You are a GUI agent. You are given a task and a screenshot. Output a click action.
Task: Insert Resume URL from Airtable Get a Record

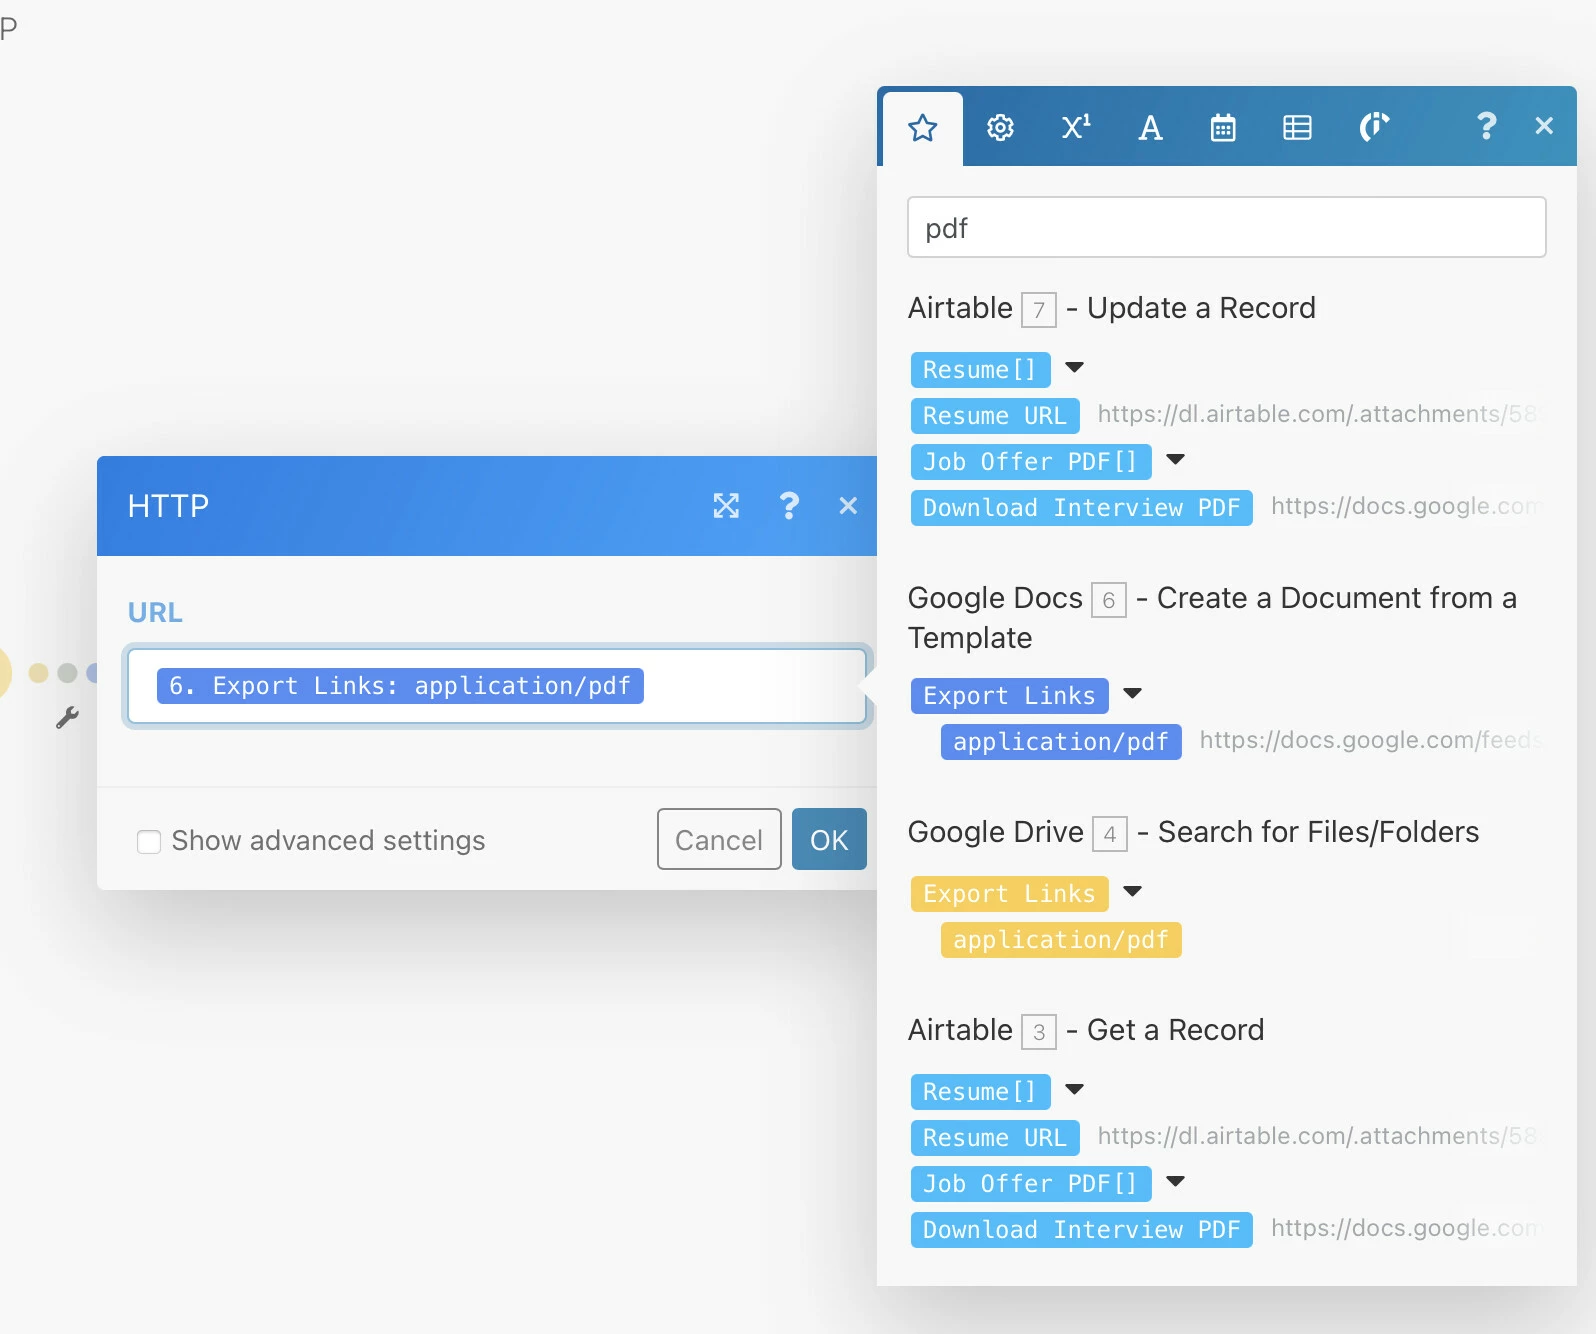click(x=995, y=1138)
